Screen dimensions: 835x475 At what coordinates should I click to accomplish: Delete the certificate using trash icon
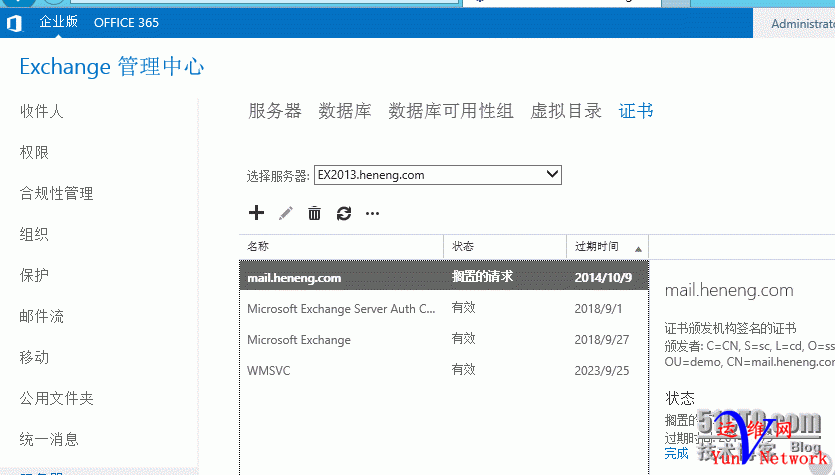click(x=314, y=213)
